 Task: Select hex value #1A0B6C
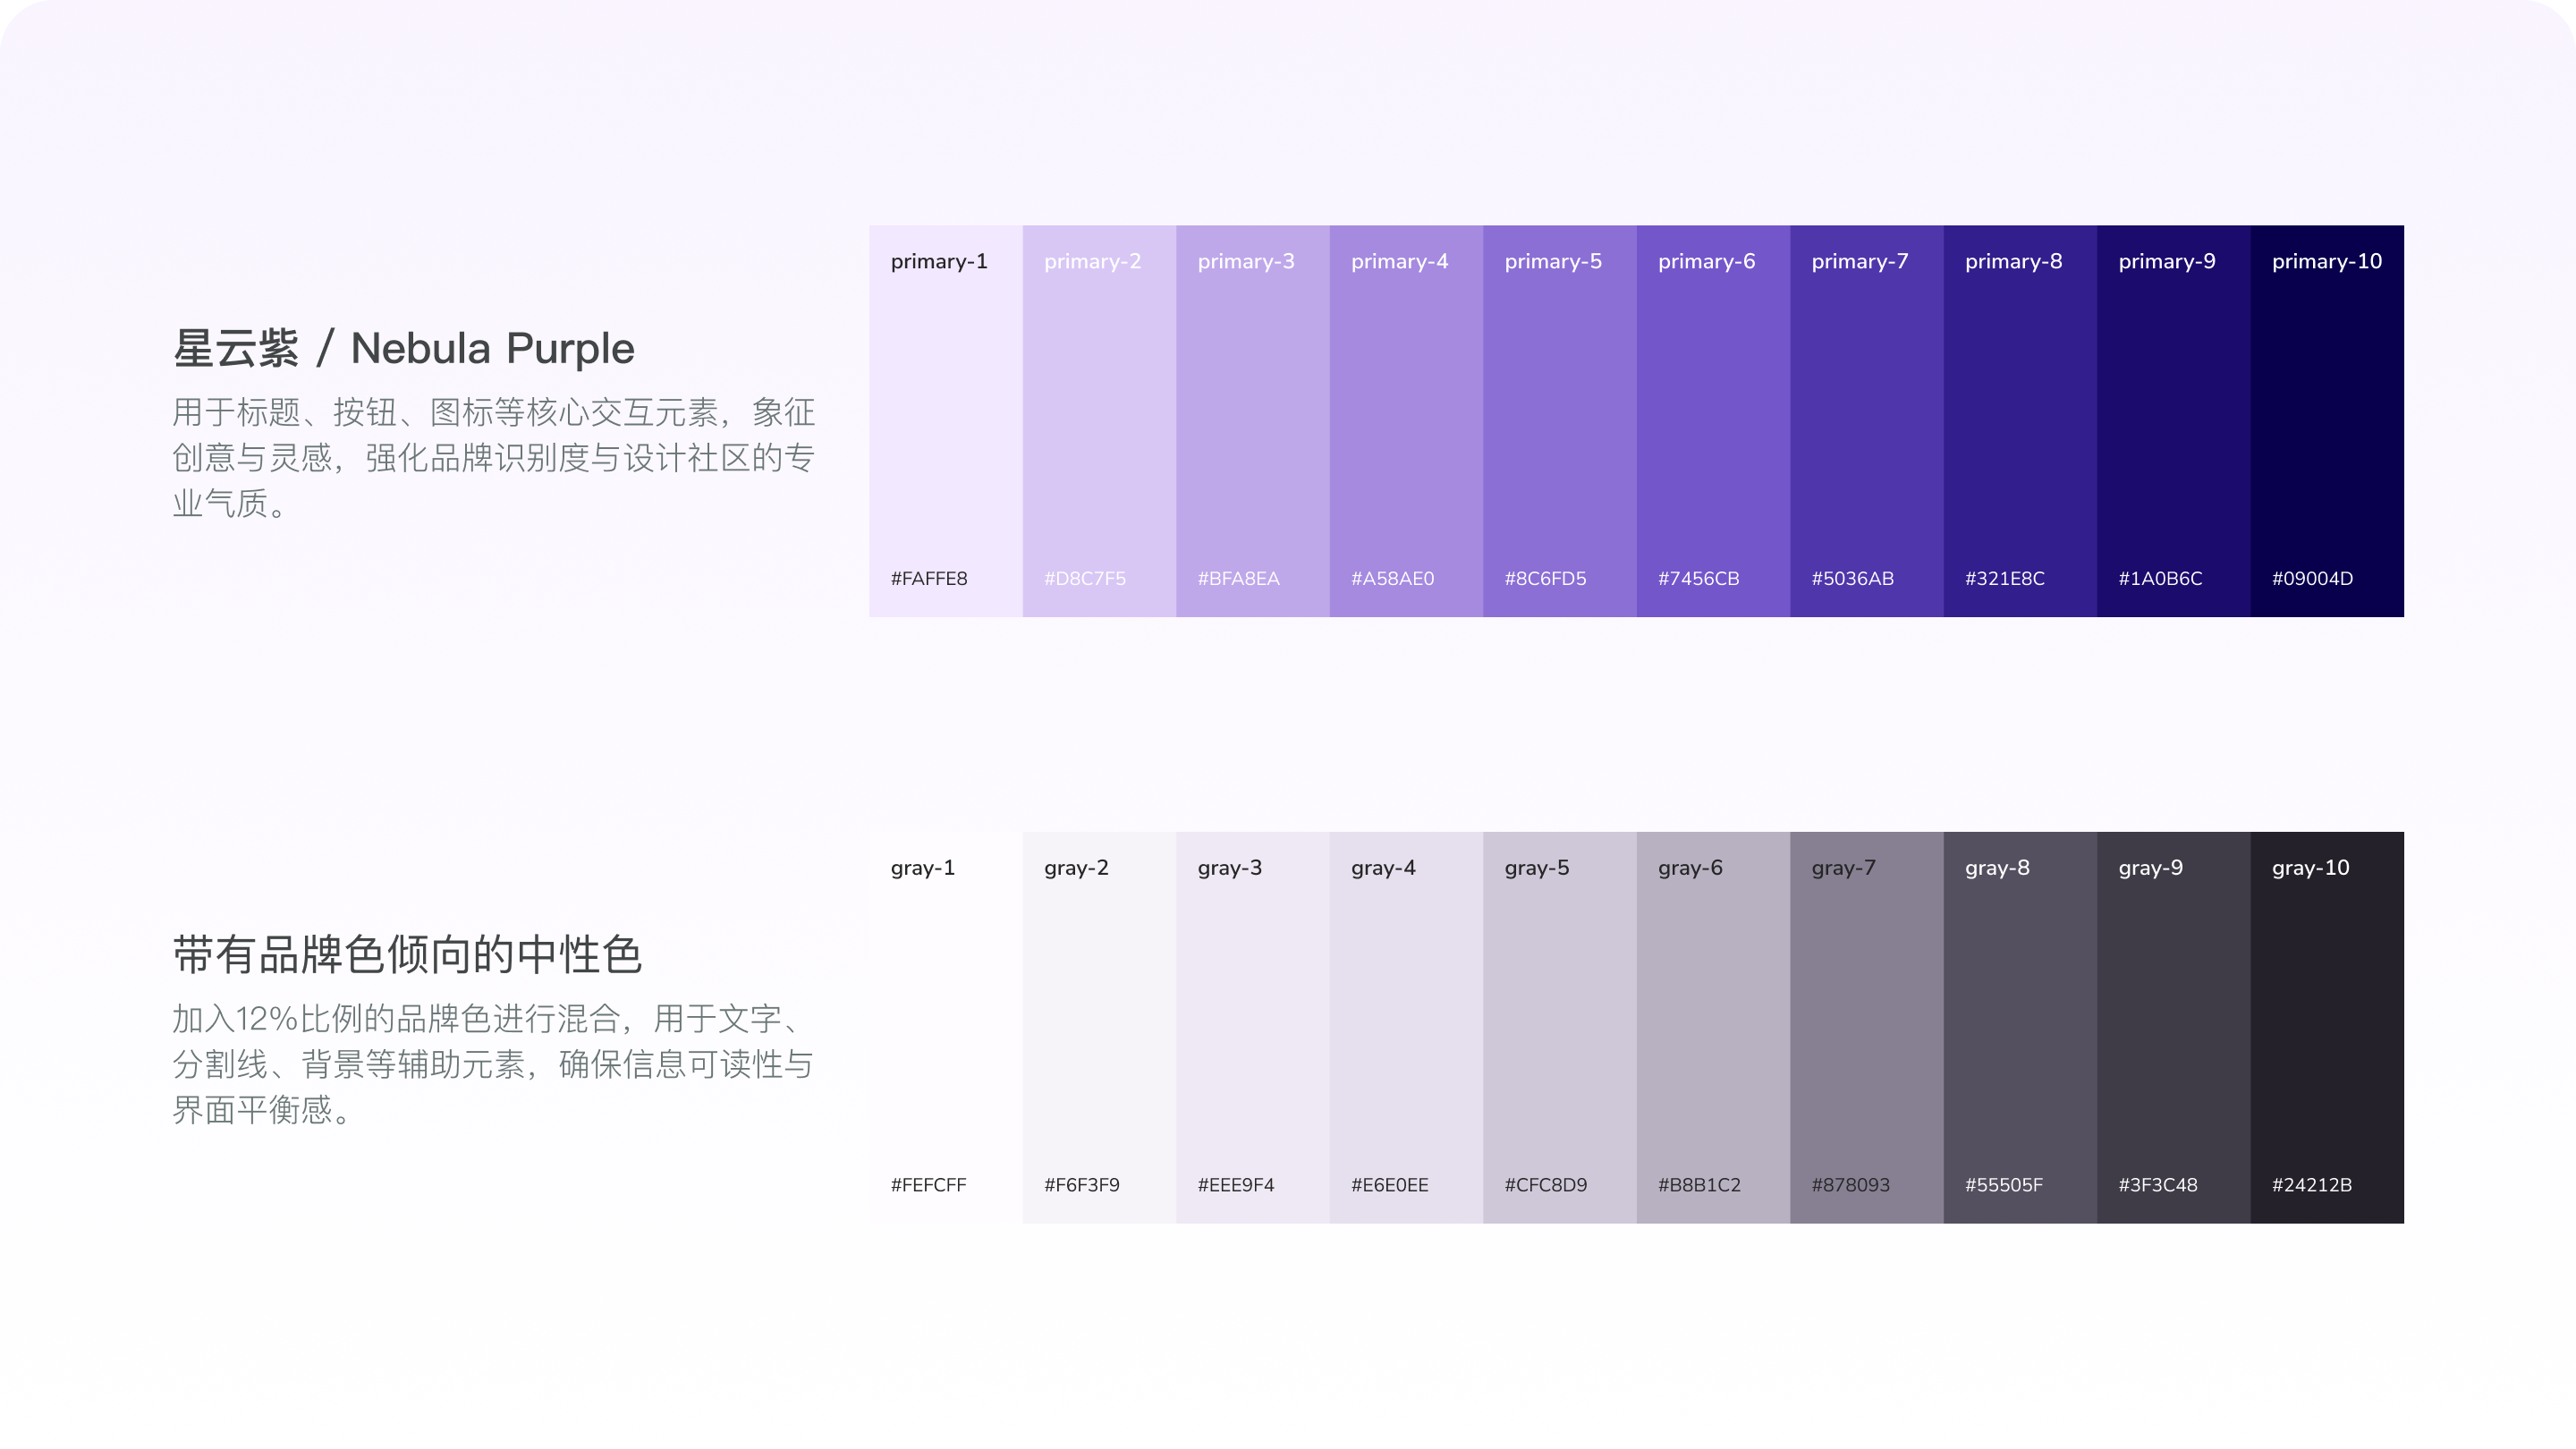point(2161,578)
